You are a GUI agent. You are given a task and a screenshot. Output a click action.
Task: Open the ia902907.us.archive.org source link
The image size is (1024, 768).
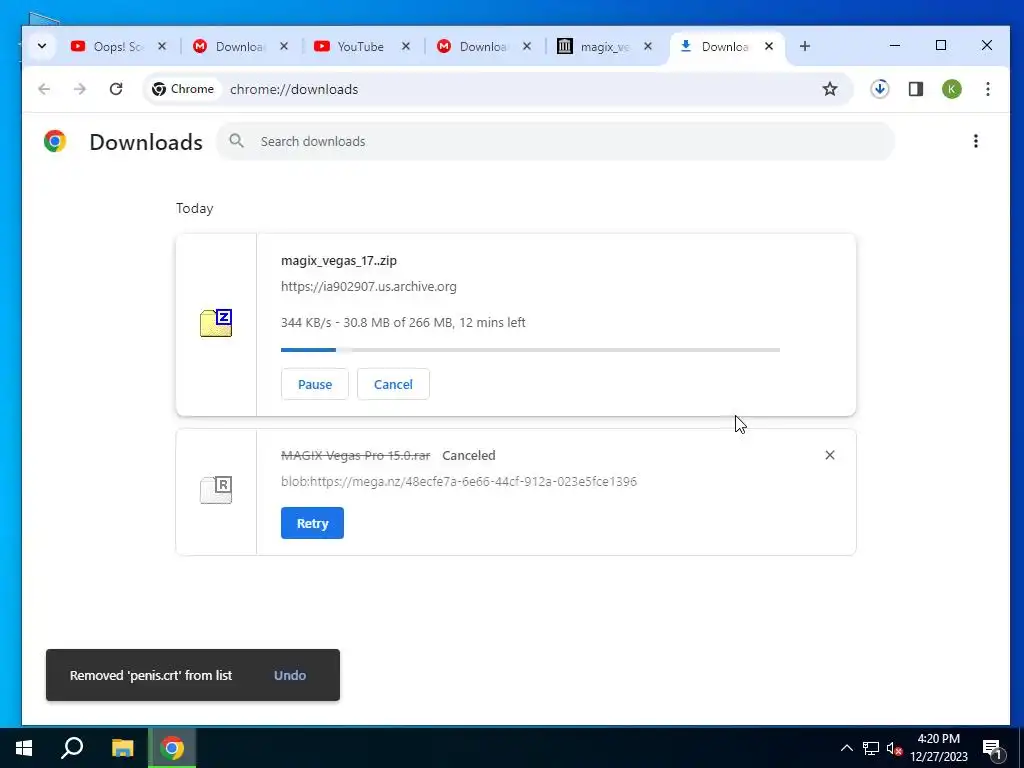[x=369, y=287]
